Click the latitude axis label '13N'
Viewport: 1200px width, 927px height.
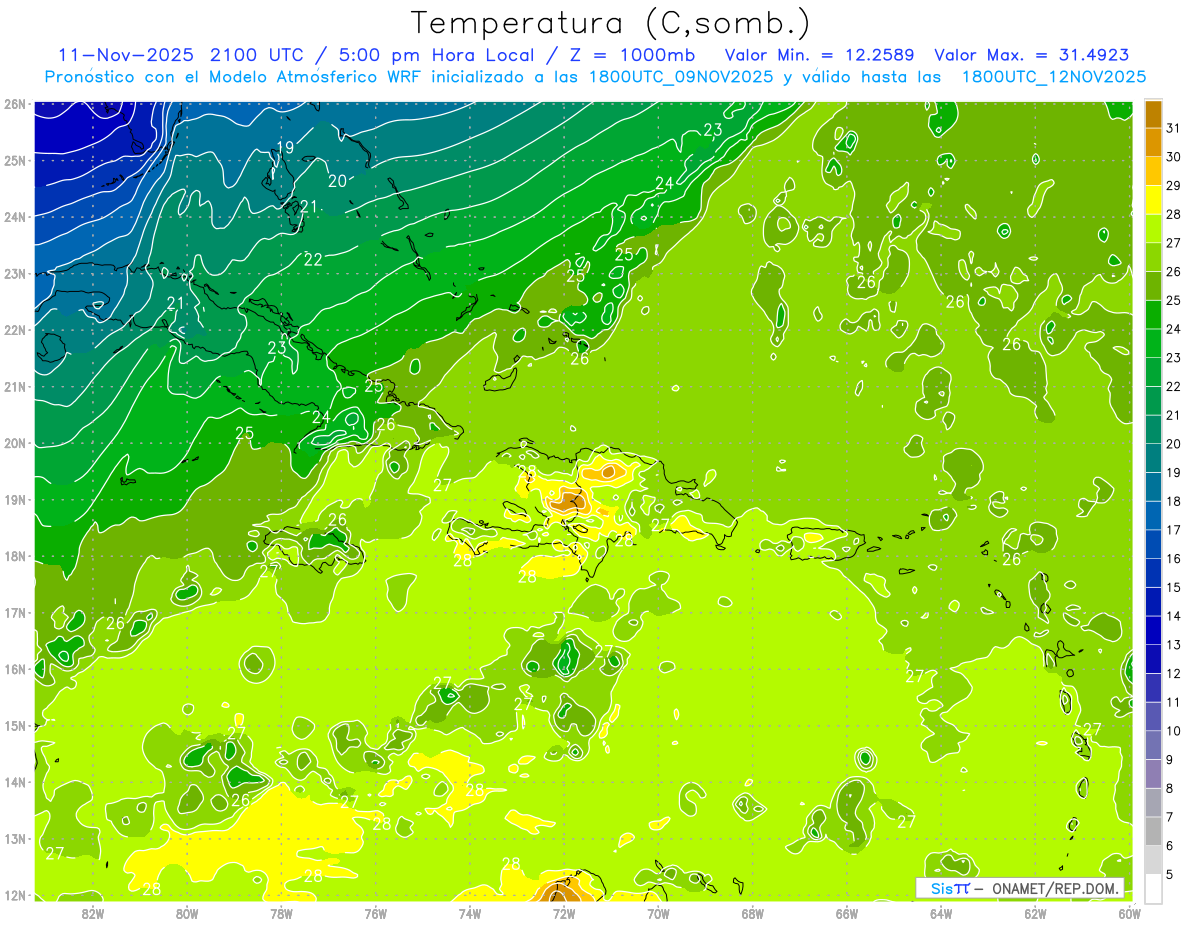tap(14, 838)
